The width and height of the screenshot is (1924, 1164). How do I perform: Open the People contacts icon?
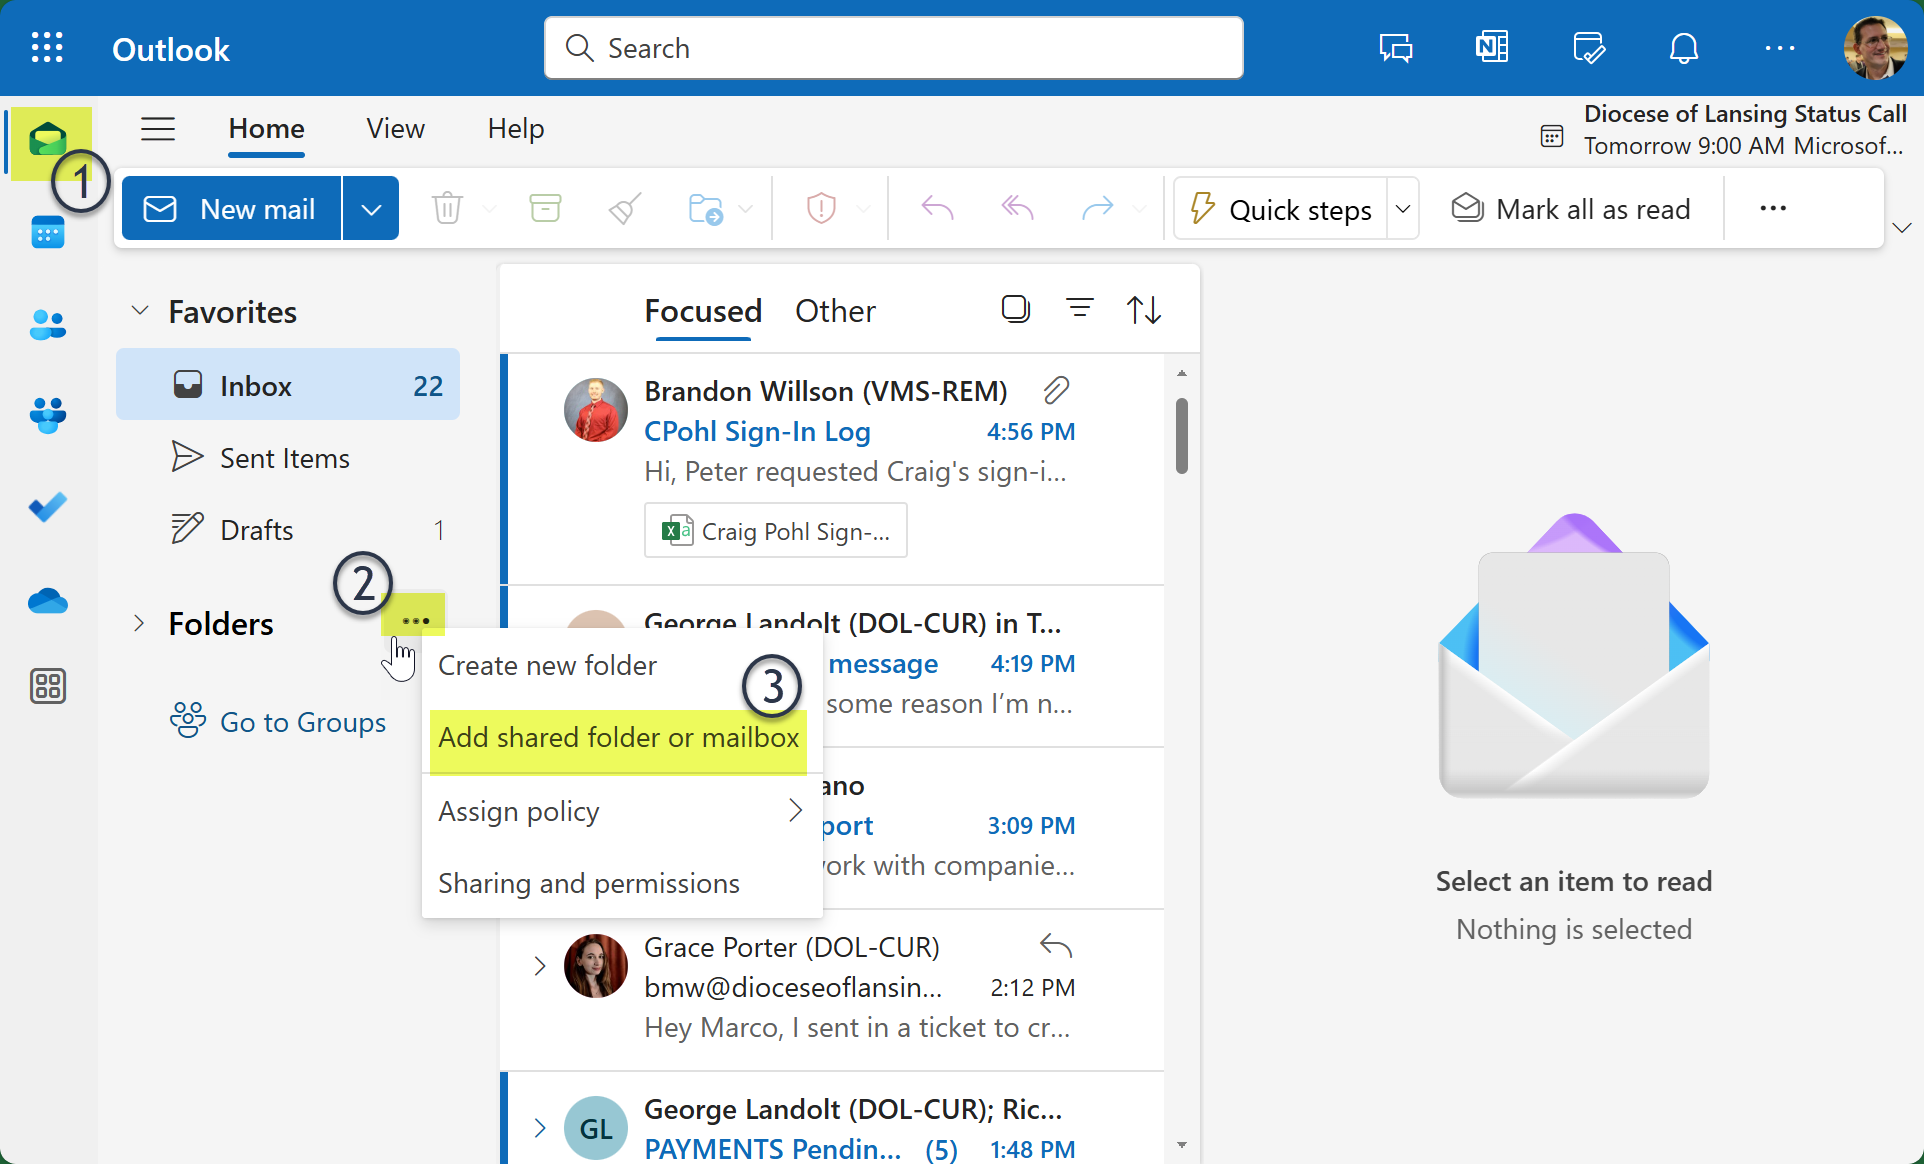[47, 324]
